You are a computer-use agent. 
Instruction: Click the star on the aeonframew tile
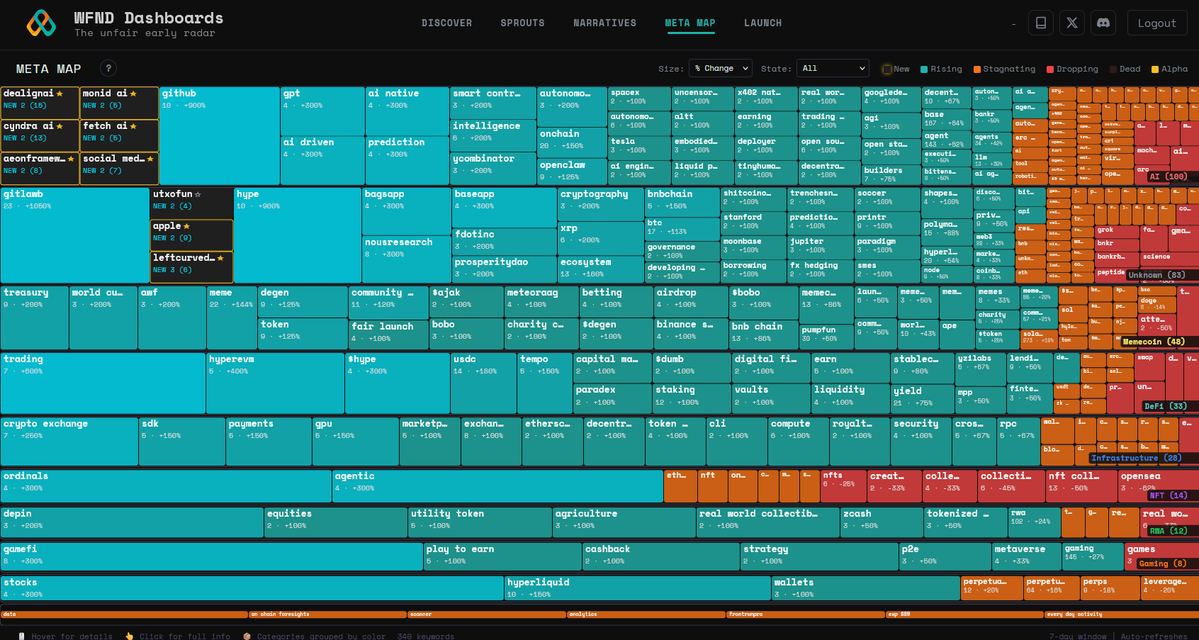point(71,158)
